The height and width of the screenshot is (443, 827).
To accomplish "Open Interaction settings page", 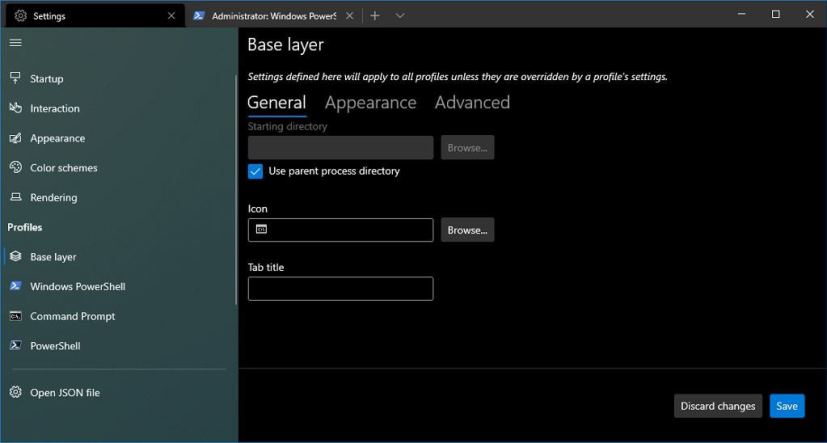I will tap(119, 108).
